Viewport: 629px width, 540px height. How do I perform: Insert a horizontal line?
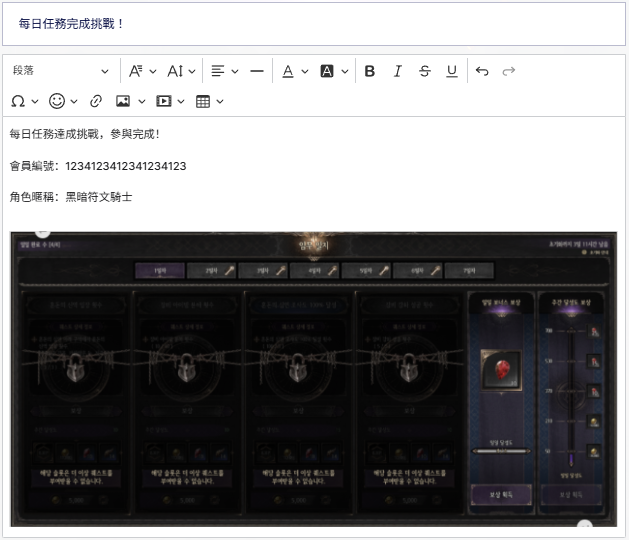pyautogui.click(x=257, y=71)
